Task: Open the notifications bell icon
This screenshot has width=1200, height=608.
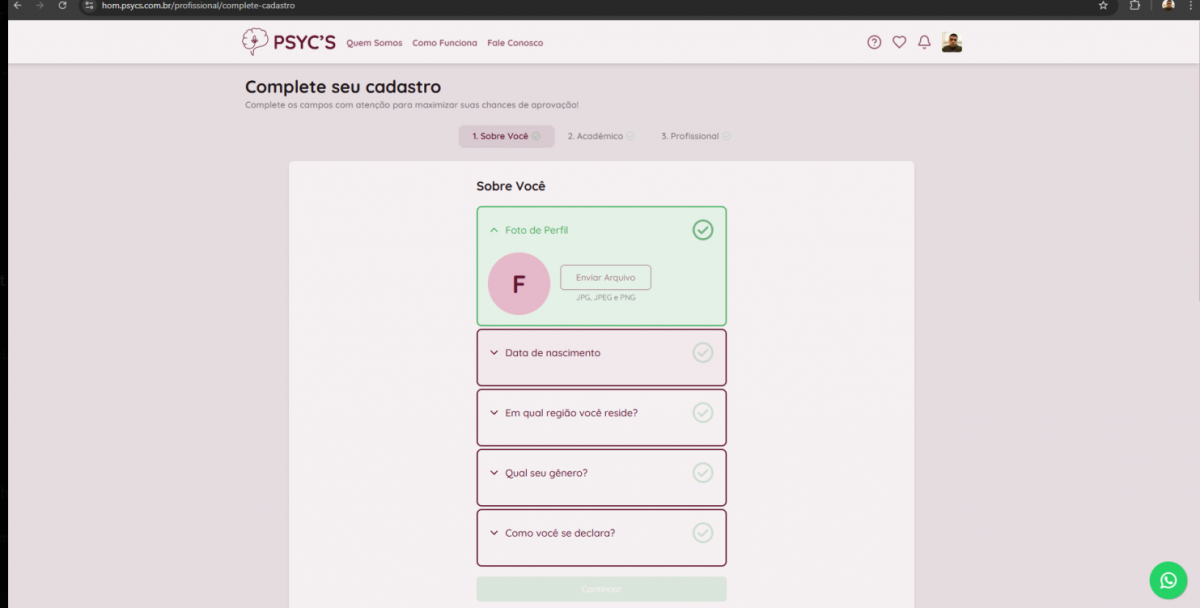Action: (924, 42)
